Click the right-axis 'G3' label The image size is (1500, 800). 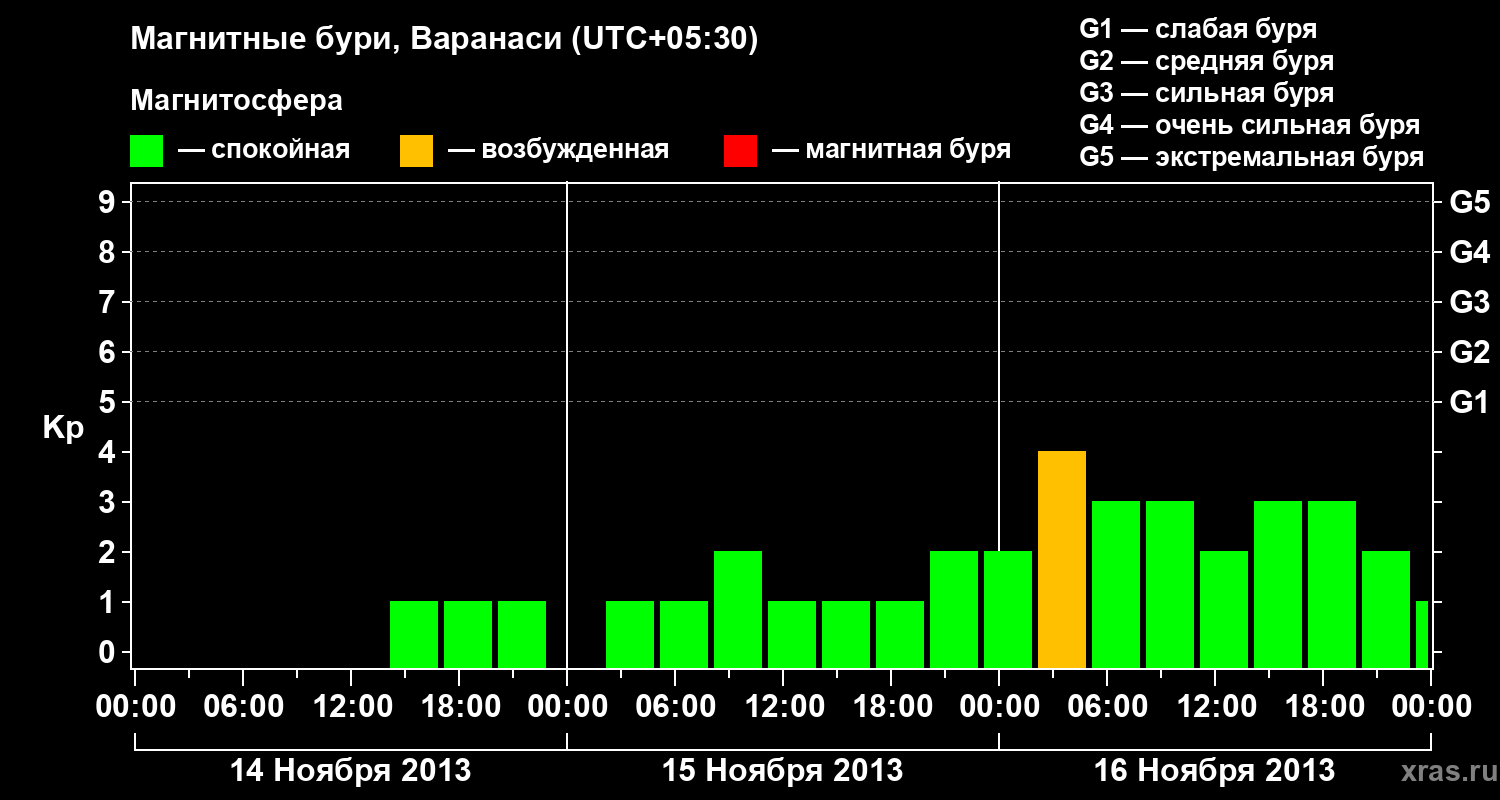pos(1469,302)
